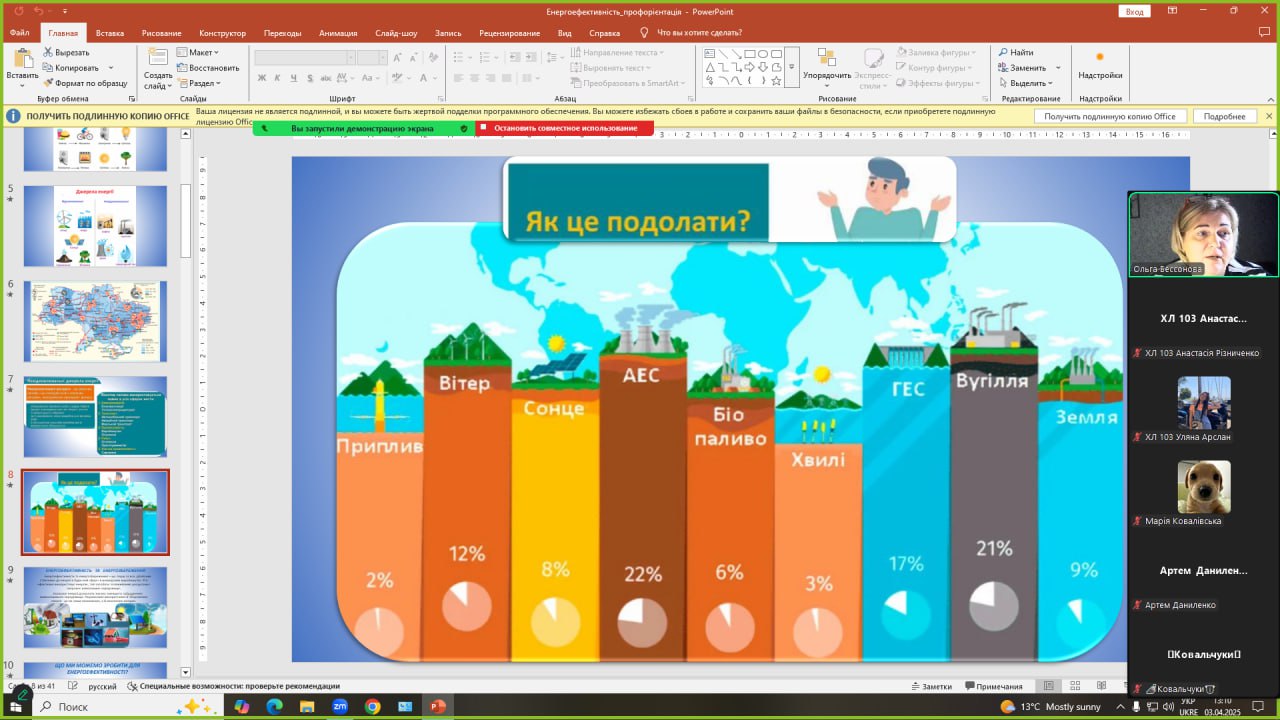
Task: Toggle text shadow (S) formatting
Action: pyautogui.click(x=311, y=78)
